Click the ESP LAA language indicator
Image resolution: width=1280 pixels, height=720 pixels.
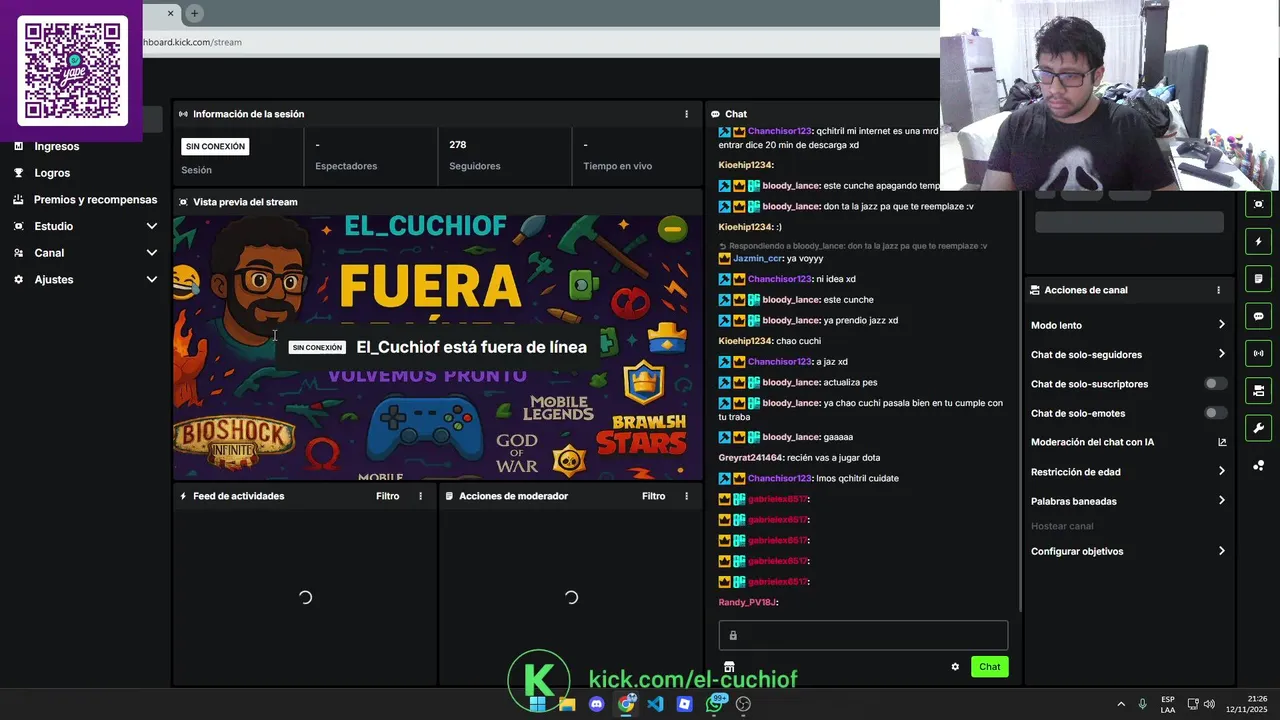coord(1168,704)
